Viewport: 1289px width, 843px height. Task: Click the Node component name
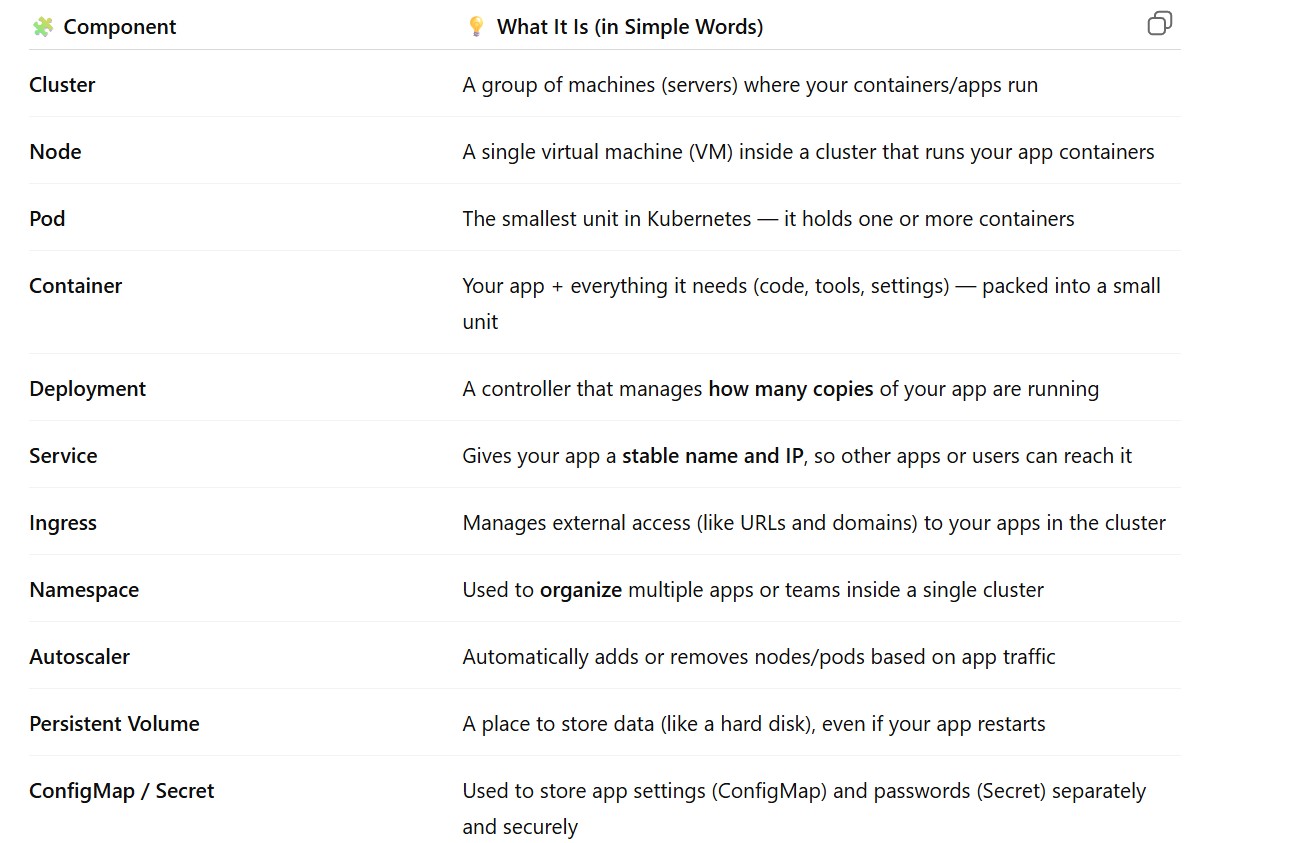click(x=55, y=152)
